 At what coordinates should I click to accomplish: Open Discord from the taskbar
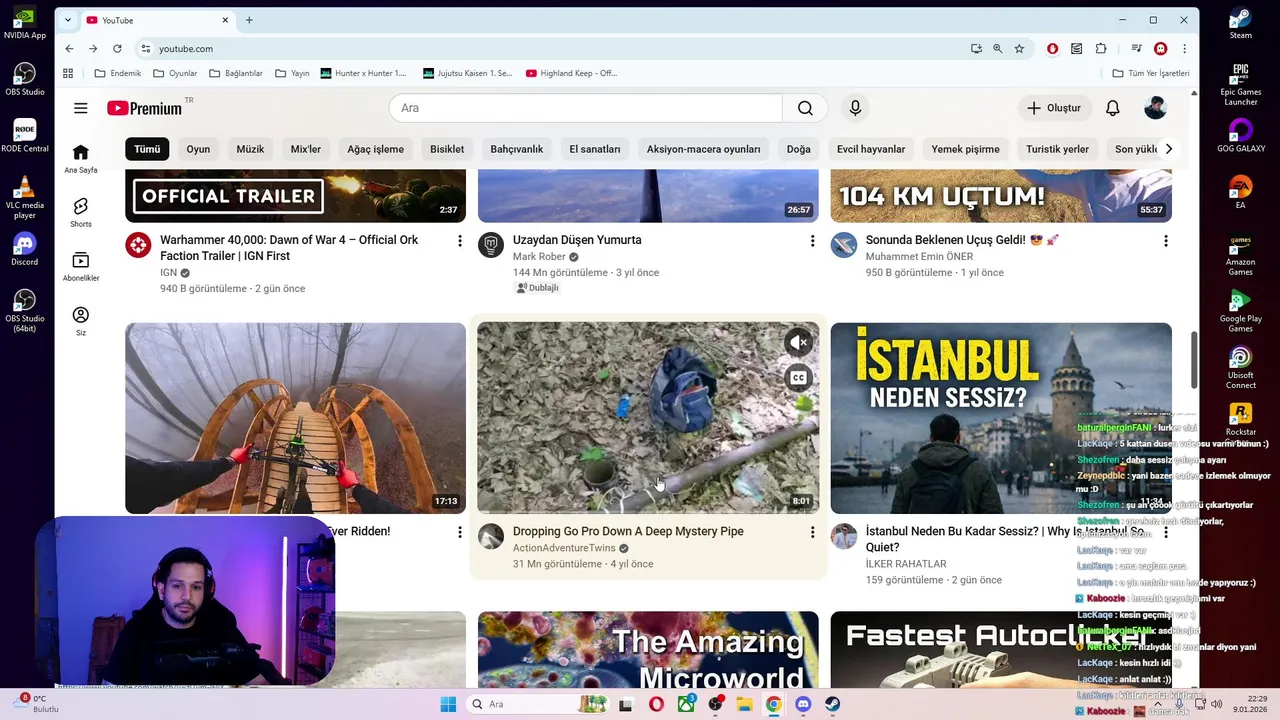point(802,704)
